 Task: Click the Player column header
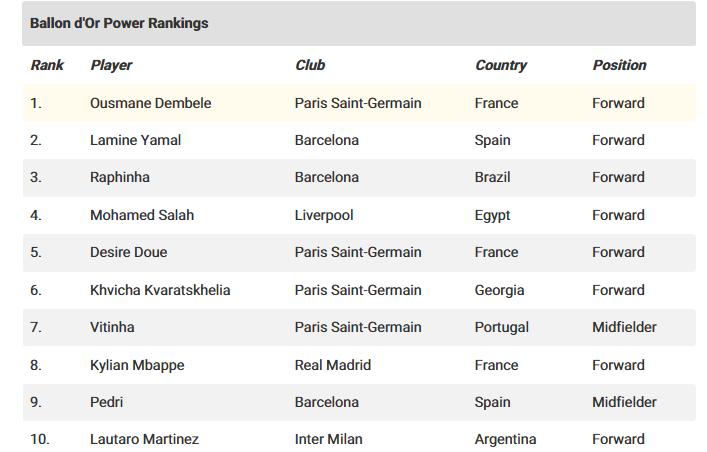coord(111,65)
